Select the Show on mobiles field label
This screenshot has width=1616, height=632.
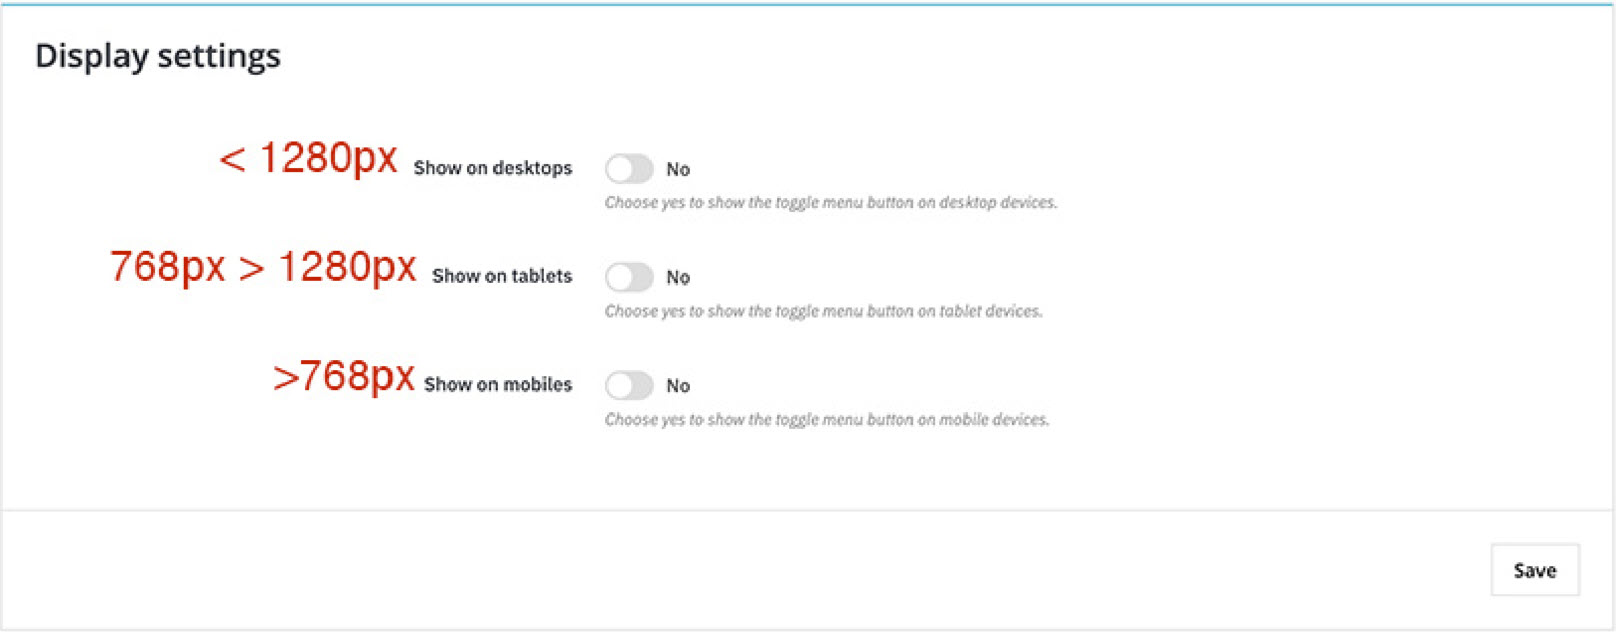[x=498, y=384]
